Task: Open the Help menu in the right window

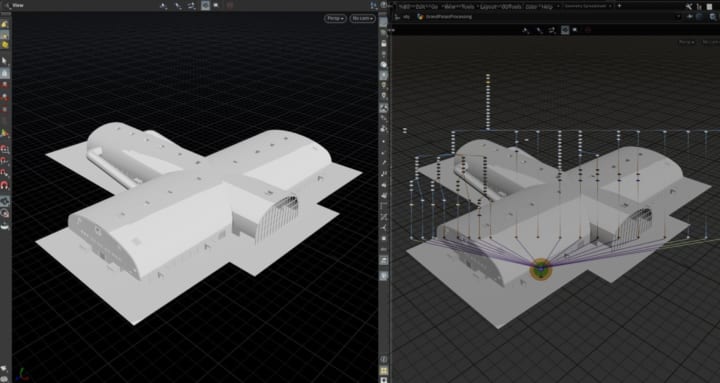Action: [x=546, y=6]
